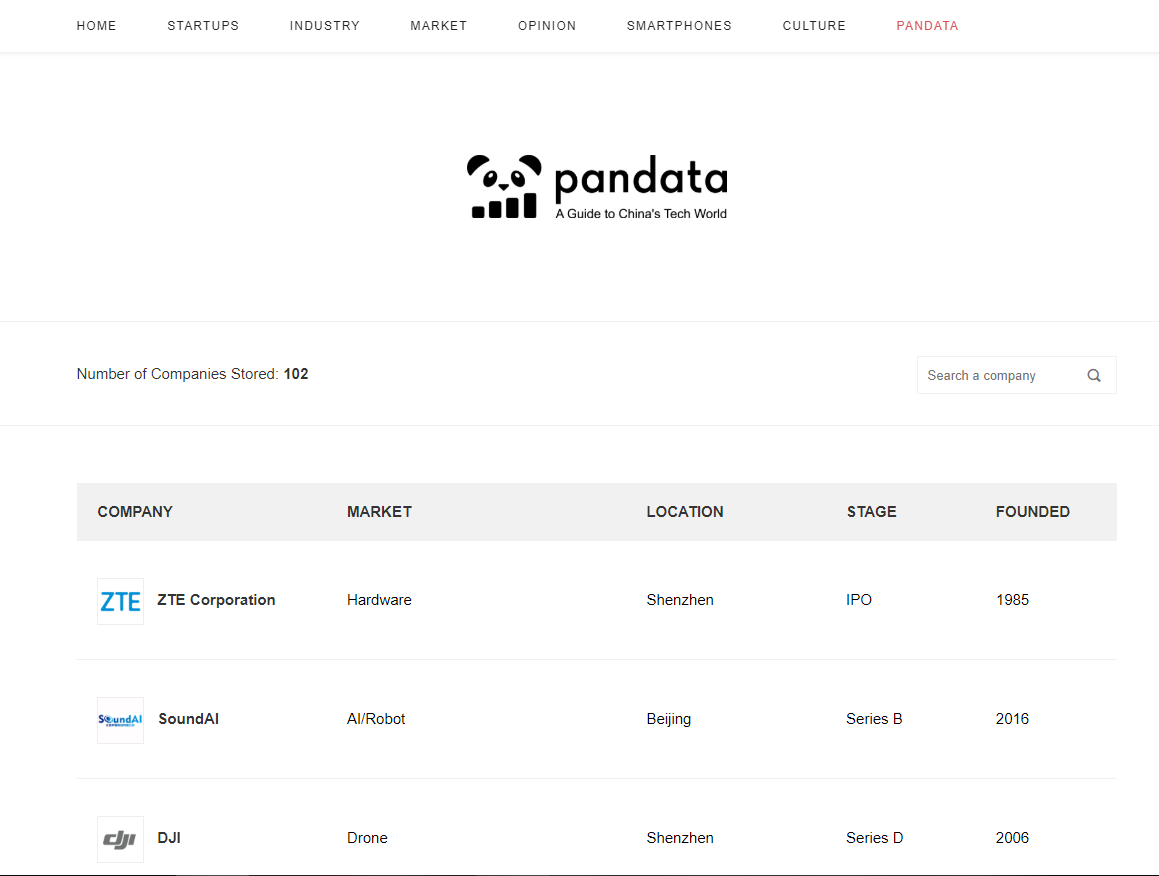The height and width of the screenshot is (876, 1159).
Task: Open the HOME page
Action: [x=96, y=25]
